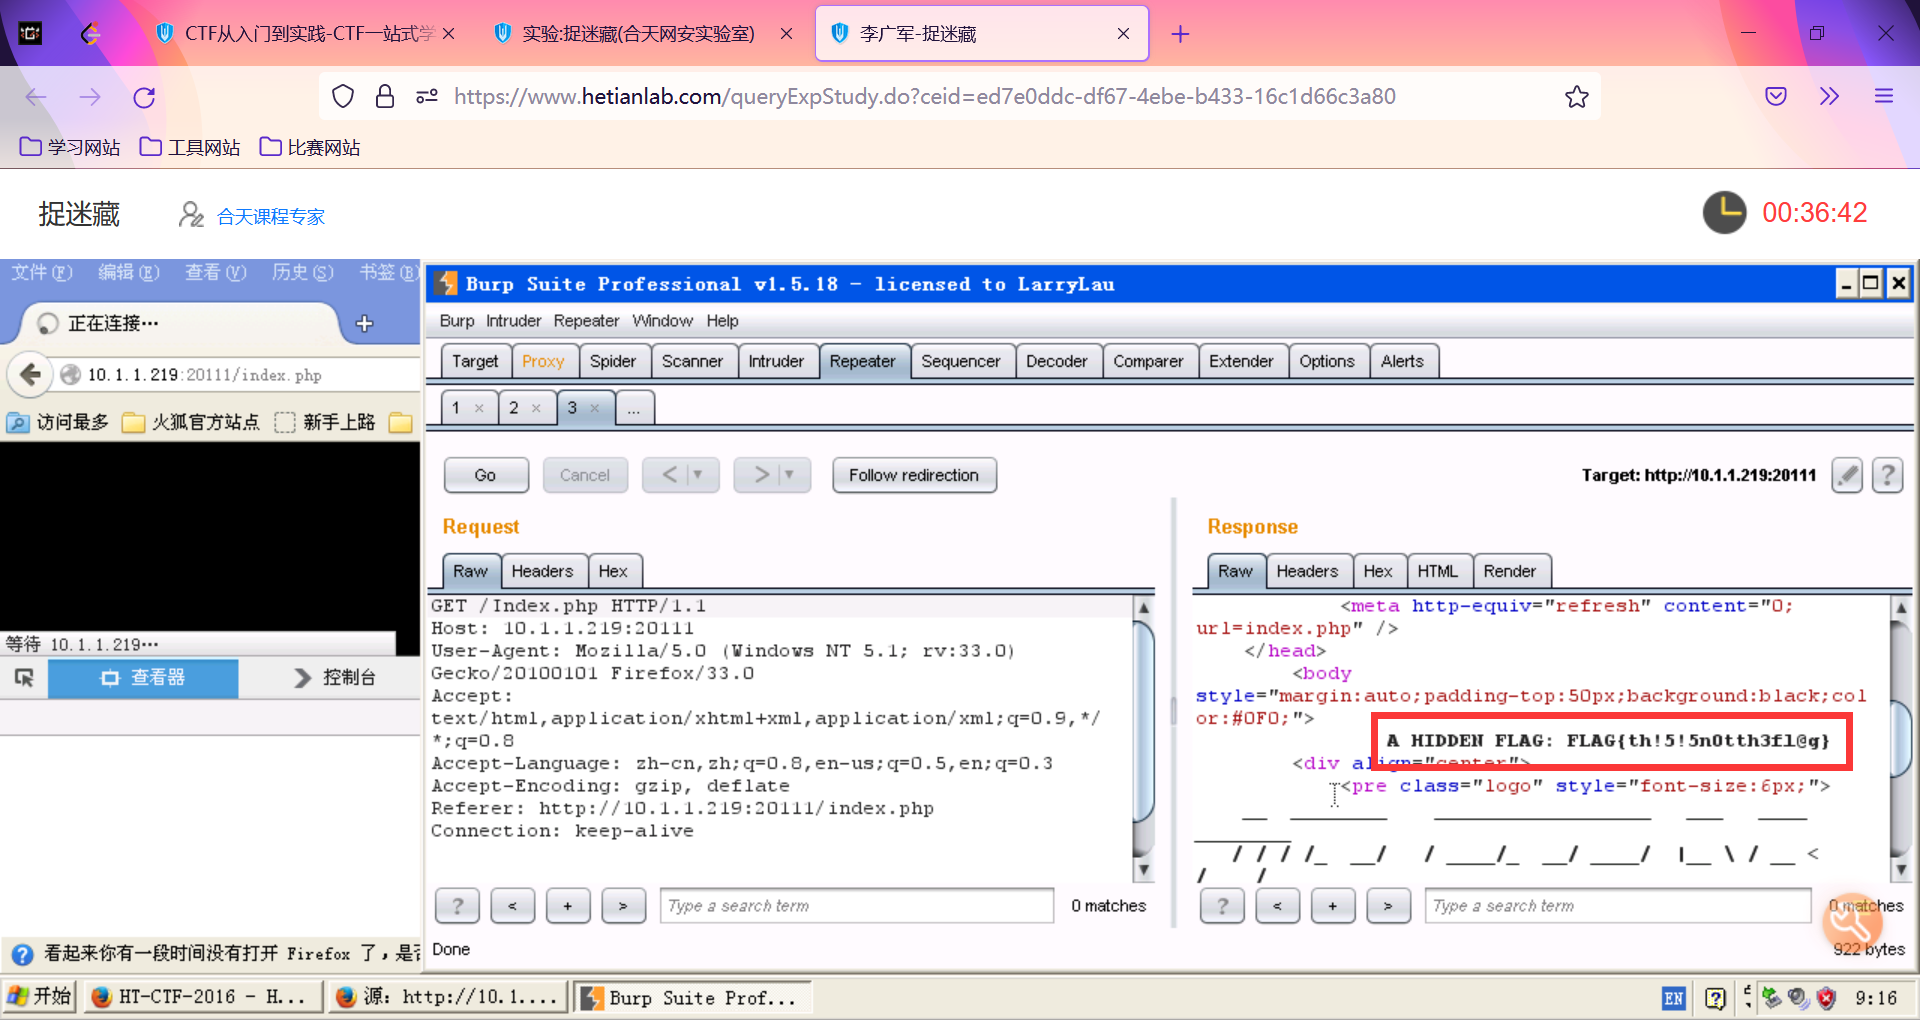Bookmark this page with the star icon
Screen dimensions: 1920x1020
[1577, 97]
